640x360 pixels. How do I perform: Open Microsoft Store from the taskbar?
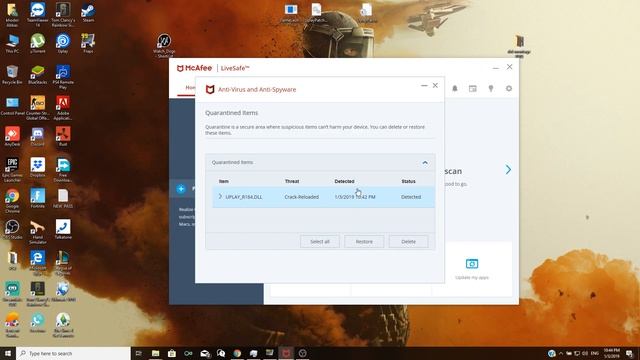coord(172,353)
